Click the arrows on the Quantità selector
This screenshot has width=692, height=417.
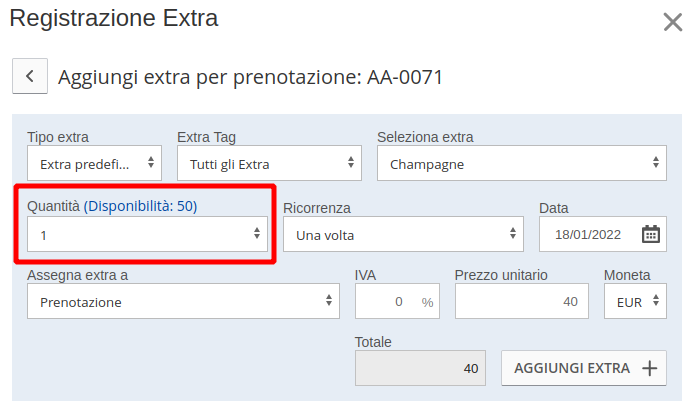[257, 233]
